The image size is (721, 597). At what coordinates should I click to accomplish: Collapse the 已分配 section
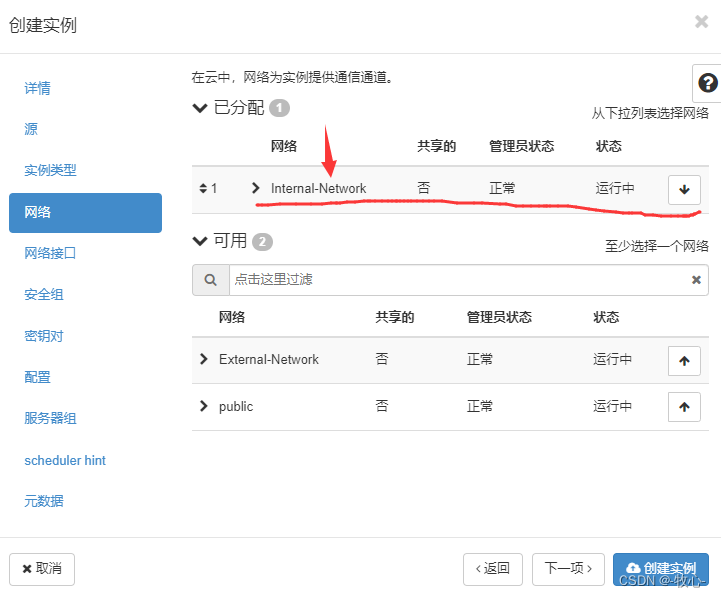click(200, 108)
